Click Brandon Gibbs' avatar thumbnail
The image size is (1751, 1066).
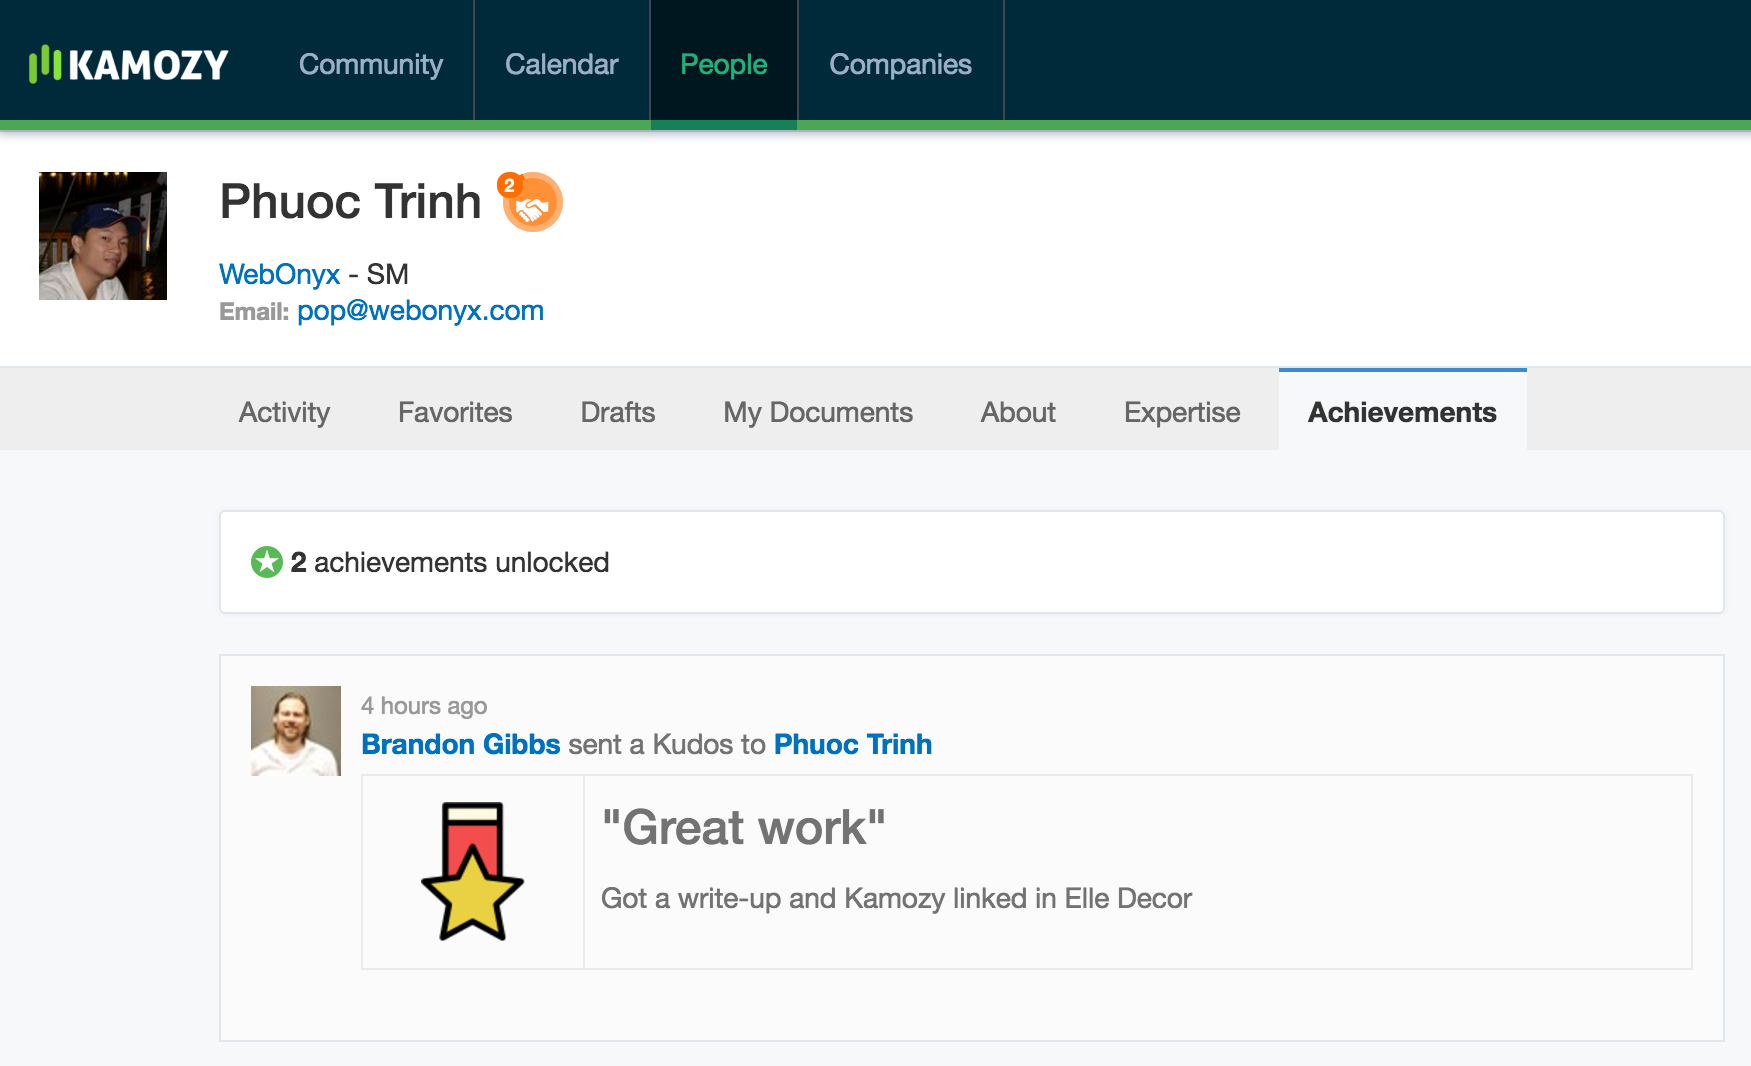[296, 731]
